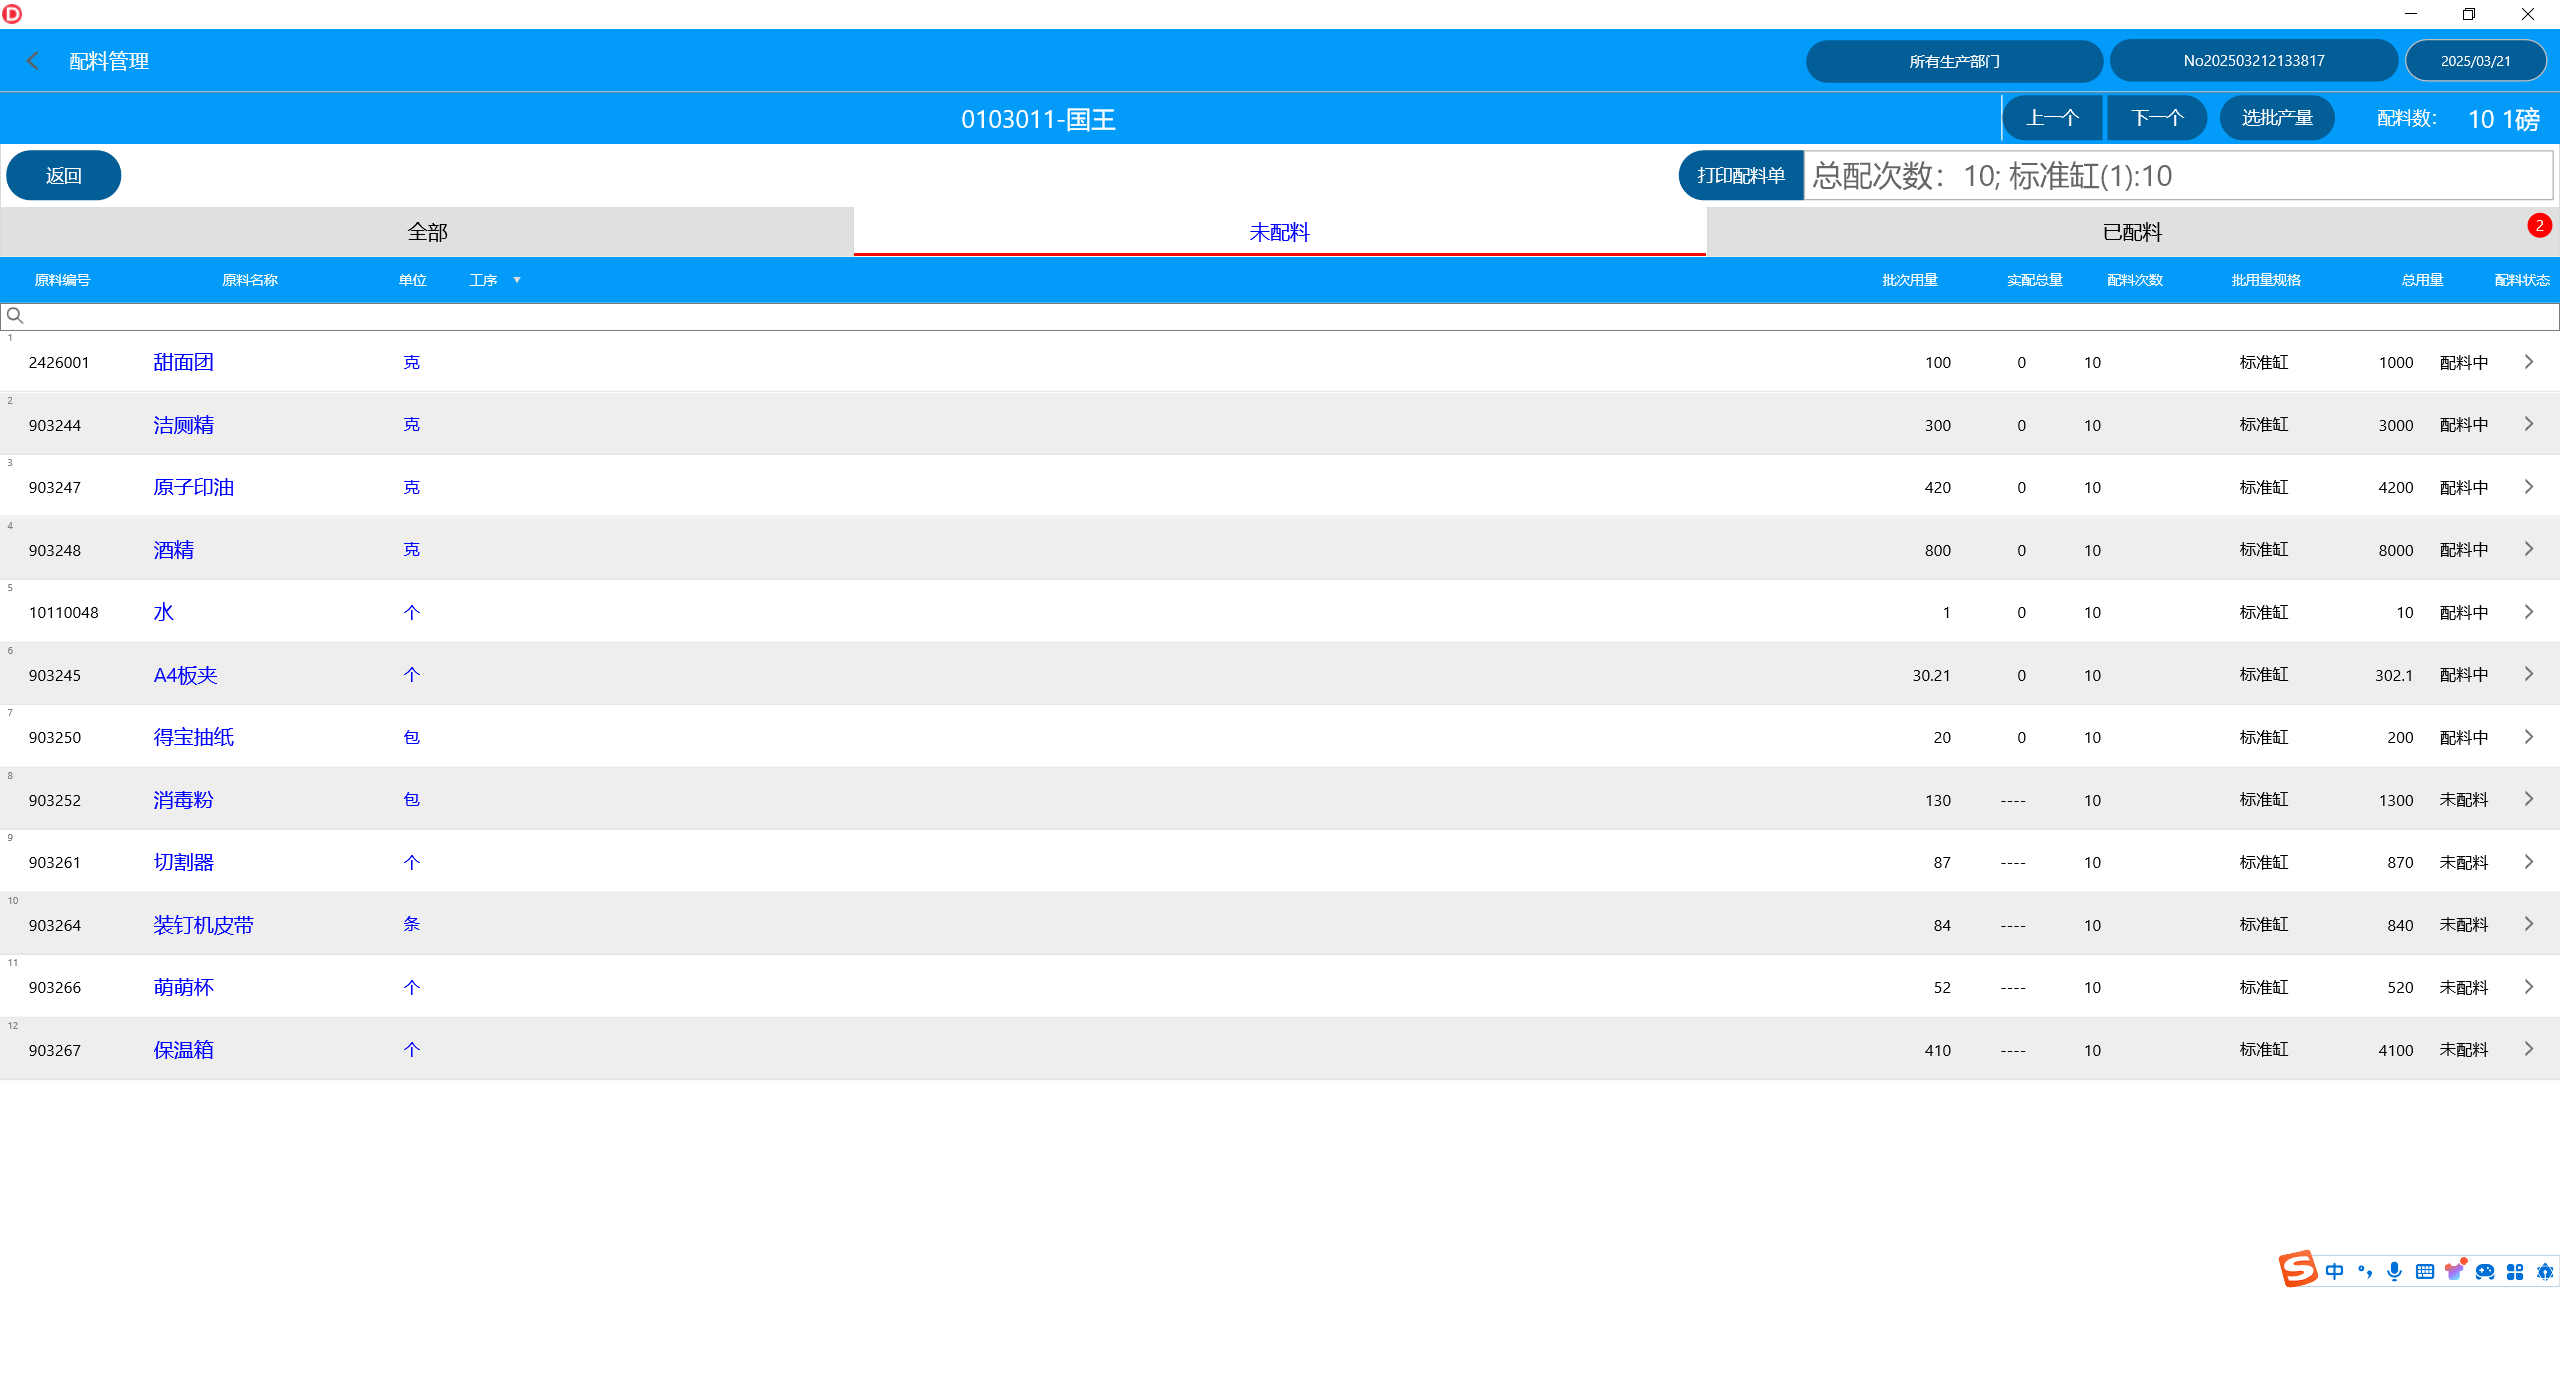
Task: Open the 所有生产部门 department selector
Action: pyautogui.click(x=1953, y=61)
